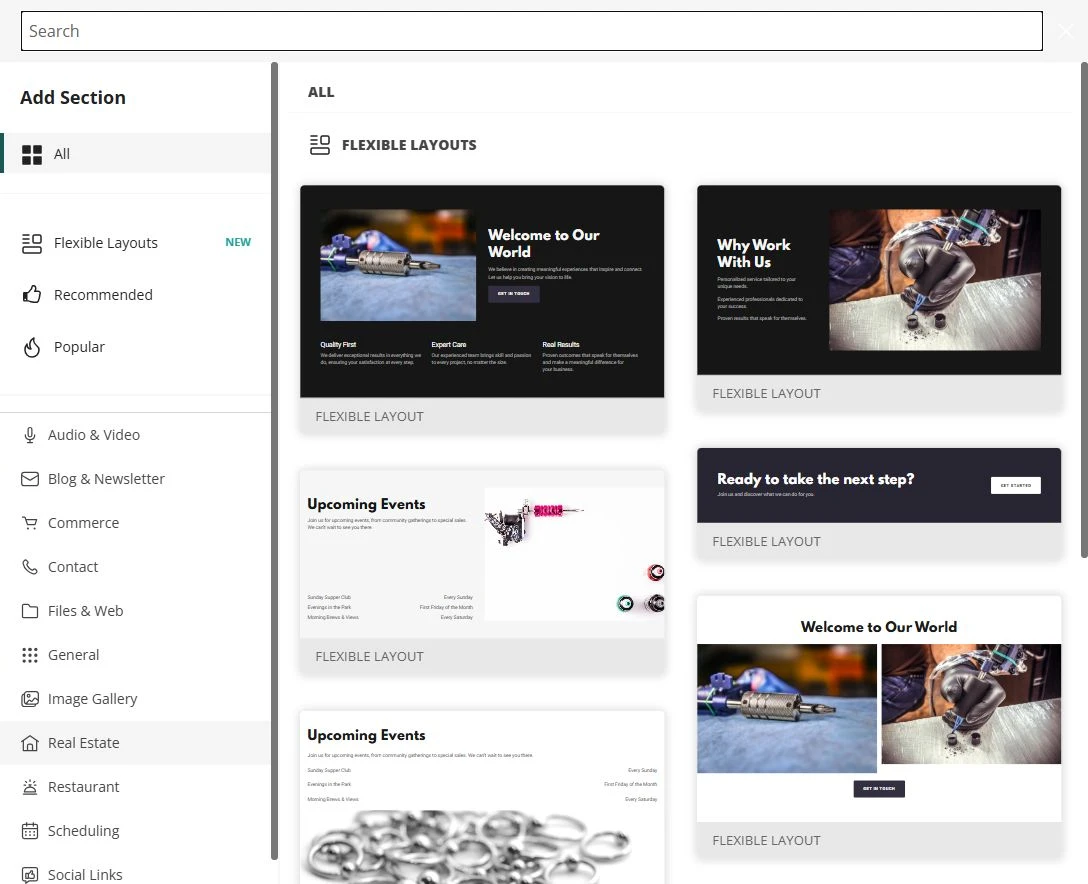Open the Scheduling category
This screenshot has width=1088, height=884.
click(x=136, y=831)
